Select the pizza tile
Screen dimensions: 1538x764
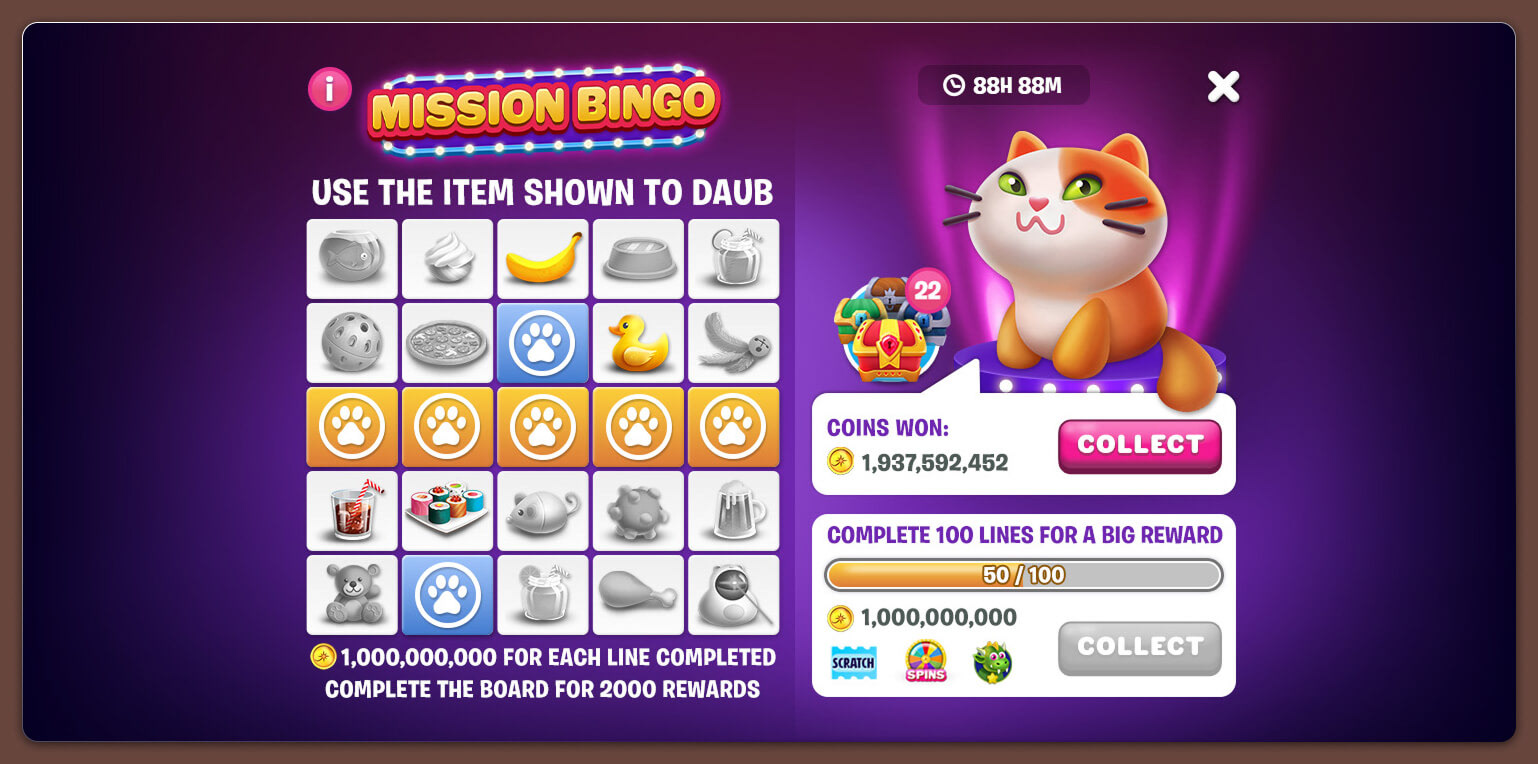[x=447, y=343]
